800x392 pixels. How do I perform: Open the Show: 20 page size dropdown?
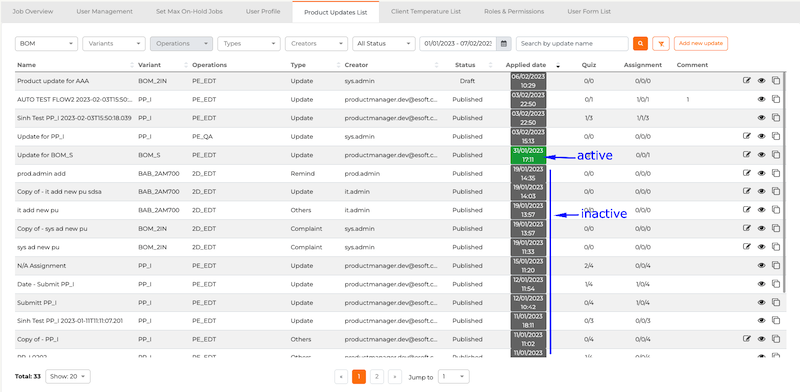point(68,377)
